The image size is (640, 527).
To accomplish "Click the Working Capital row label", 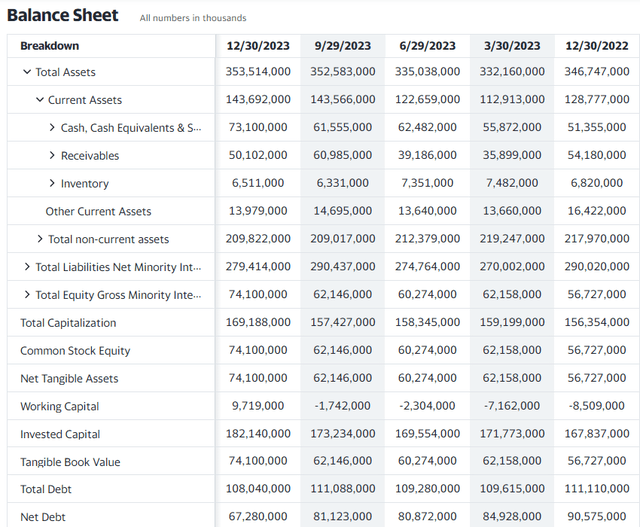I will coord(60,406).
